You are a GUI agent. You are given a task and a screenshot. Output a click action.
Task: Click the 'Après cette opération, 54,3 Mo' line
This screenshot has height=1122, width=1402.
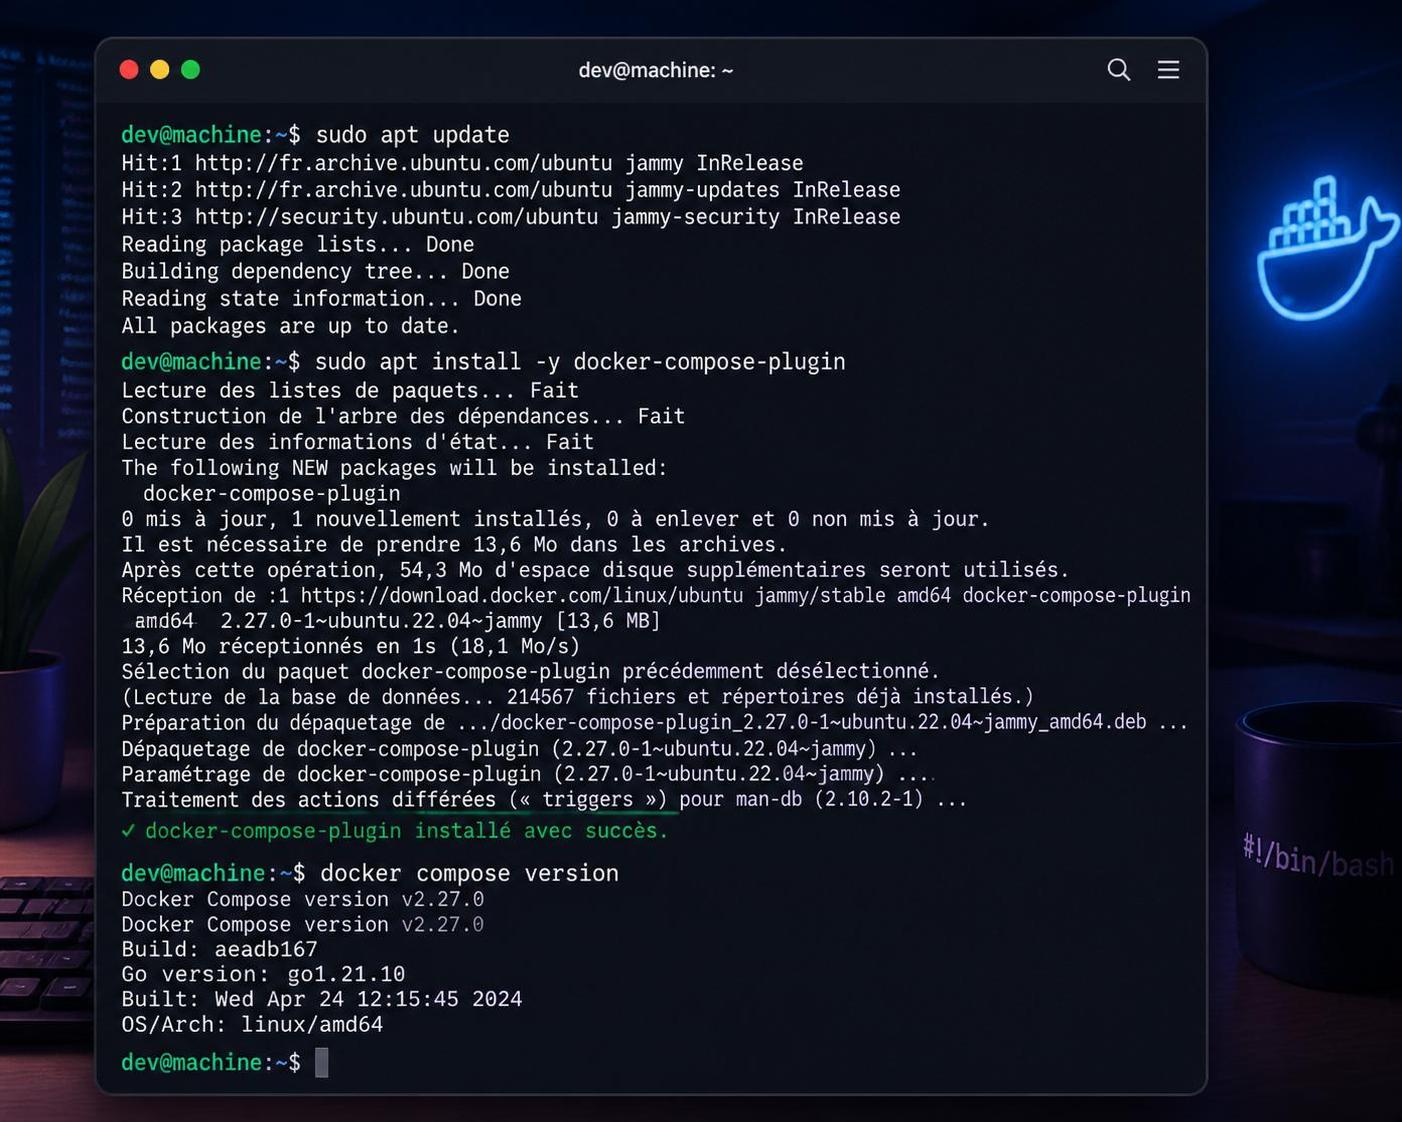tap(595, 570)
